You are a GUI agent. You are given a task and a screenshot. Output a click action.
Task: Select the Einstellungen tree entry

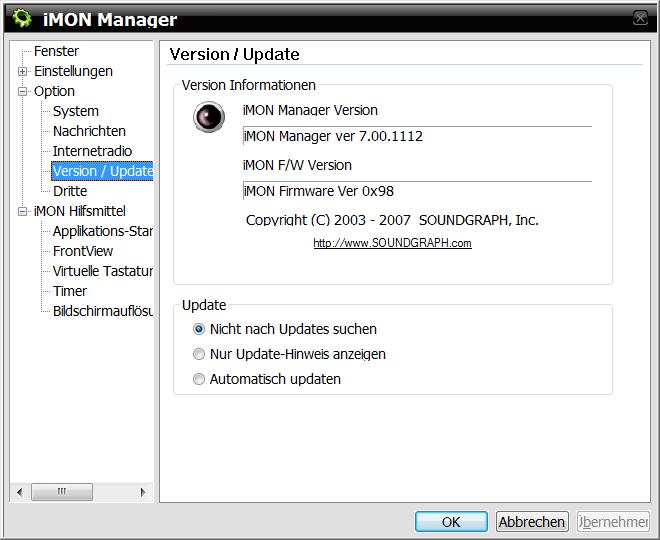click(73, 71)
